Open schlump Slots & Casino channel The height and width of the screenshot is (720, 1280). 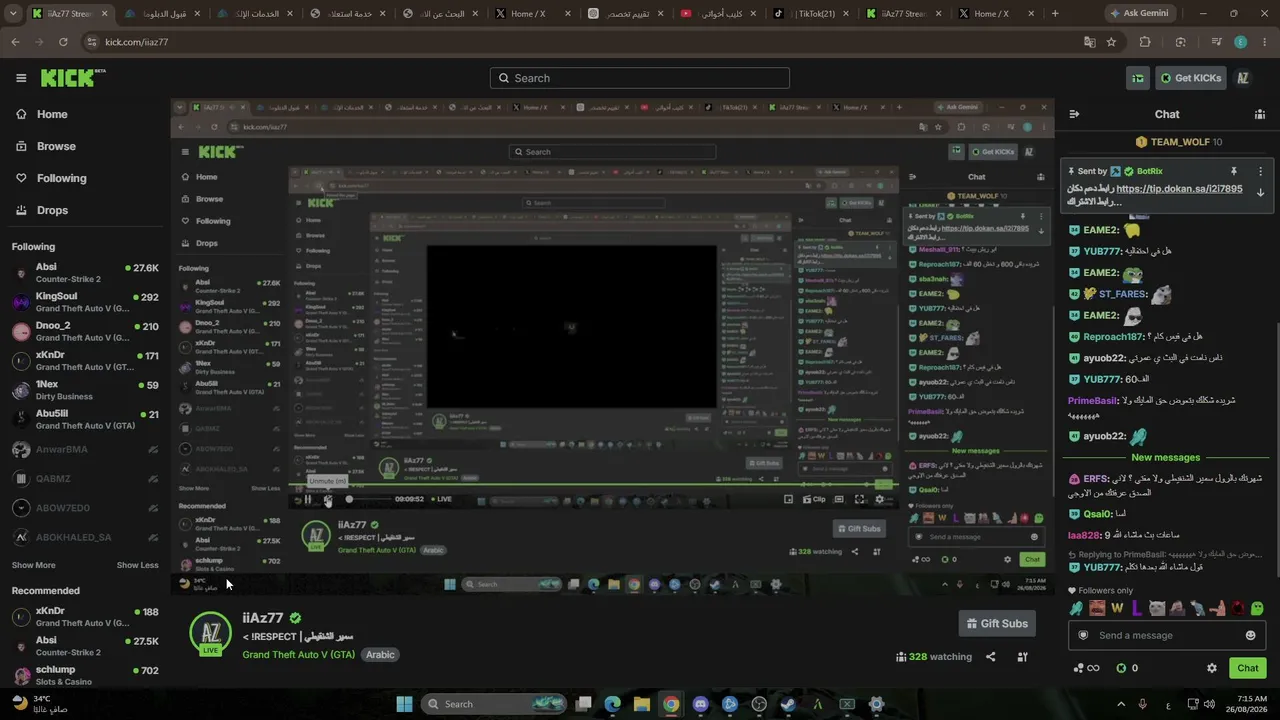point(85,675)
